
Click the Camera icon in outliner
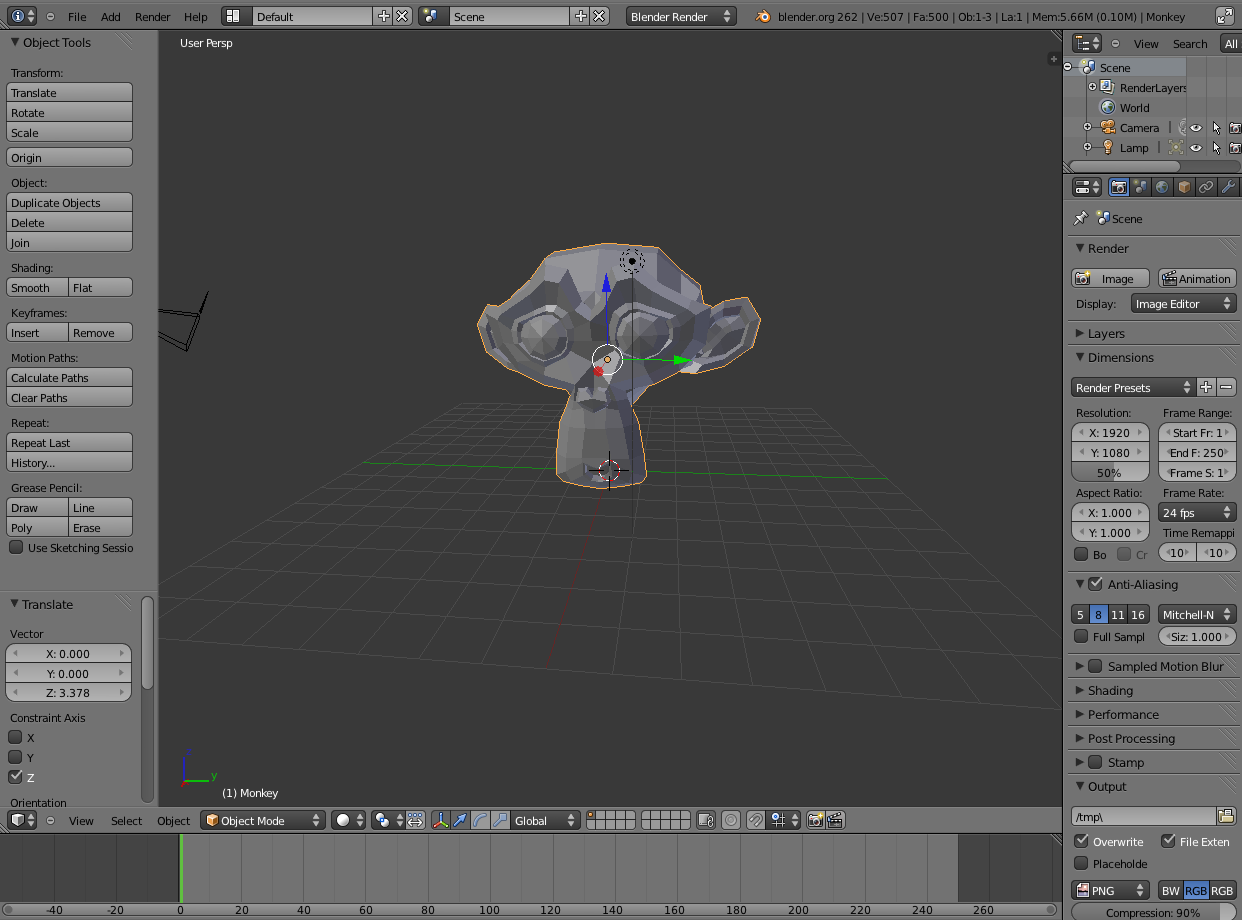click(1108, 127)
